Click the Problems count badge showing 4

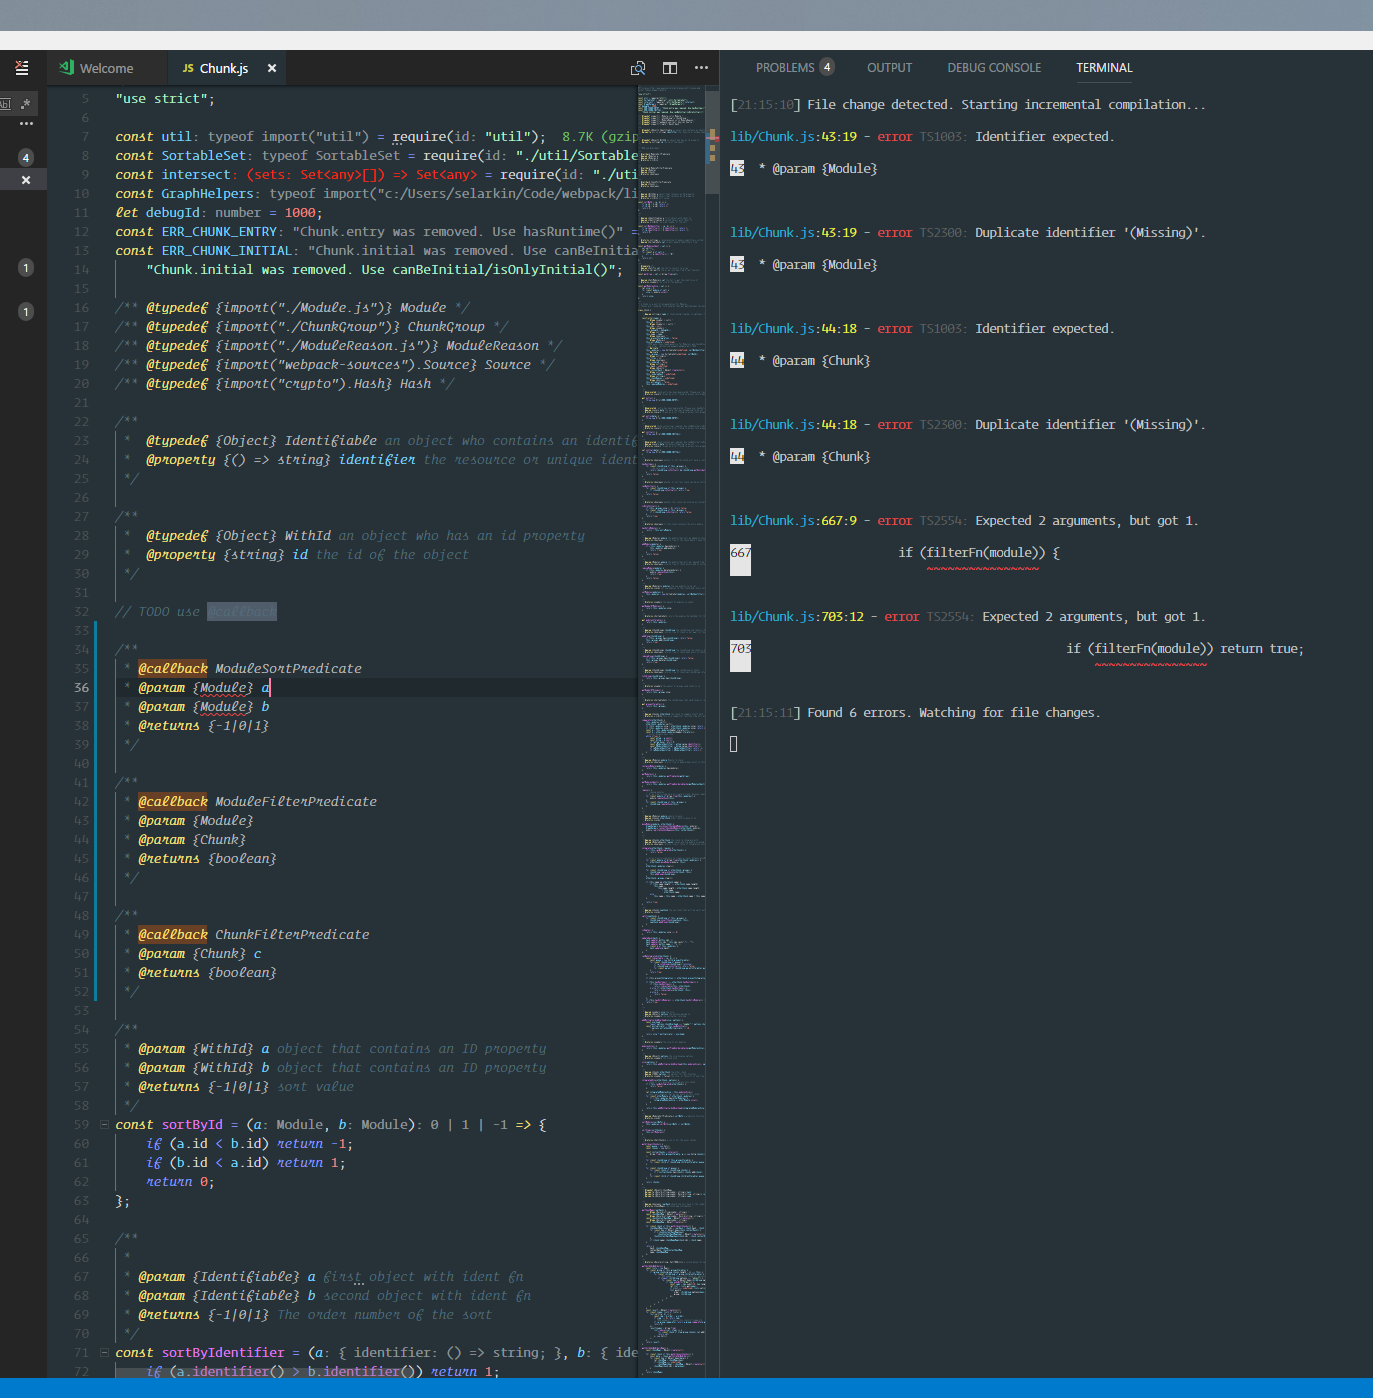pyautogui.click(x=827, y=67)
